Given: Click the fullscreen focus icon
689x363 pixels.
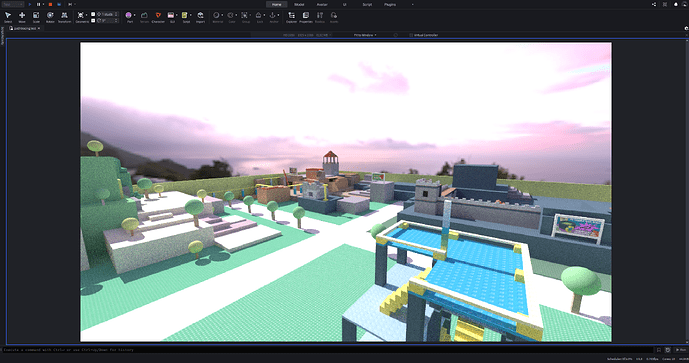Looking at the screenshot, I should click(665, 4).
